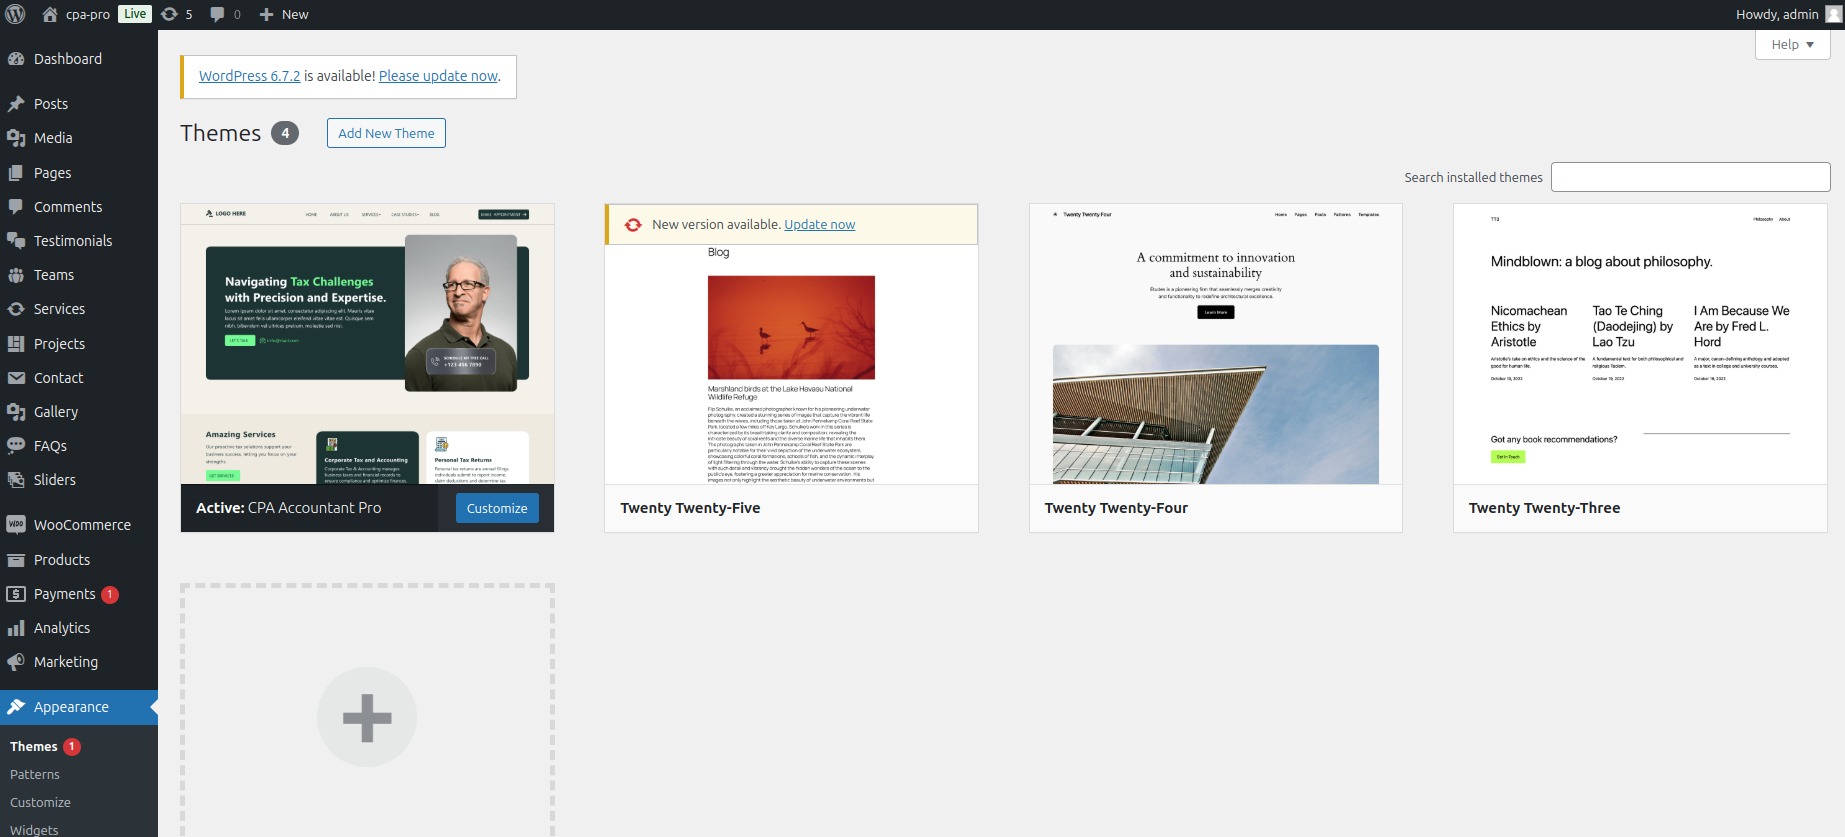Click the WordPress logo icon

pos(15,14)
